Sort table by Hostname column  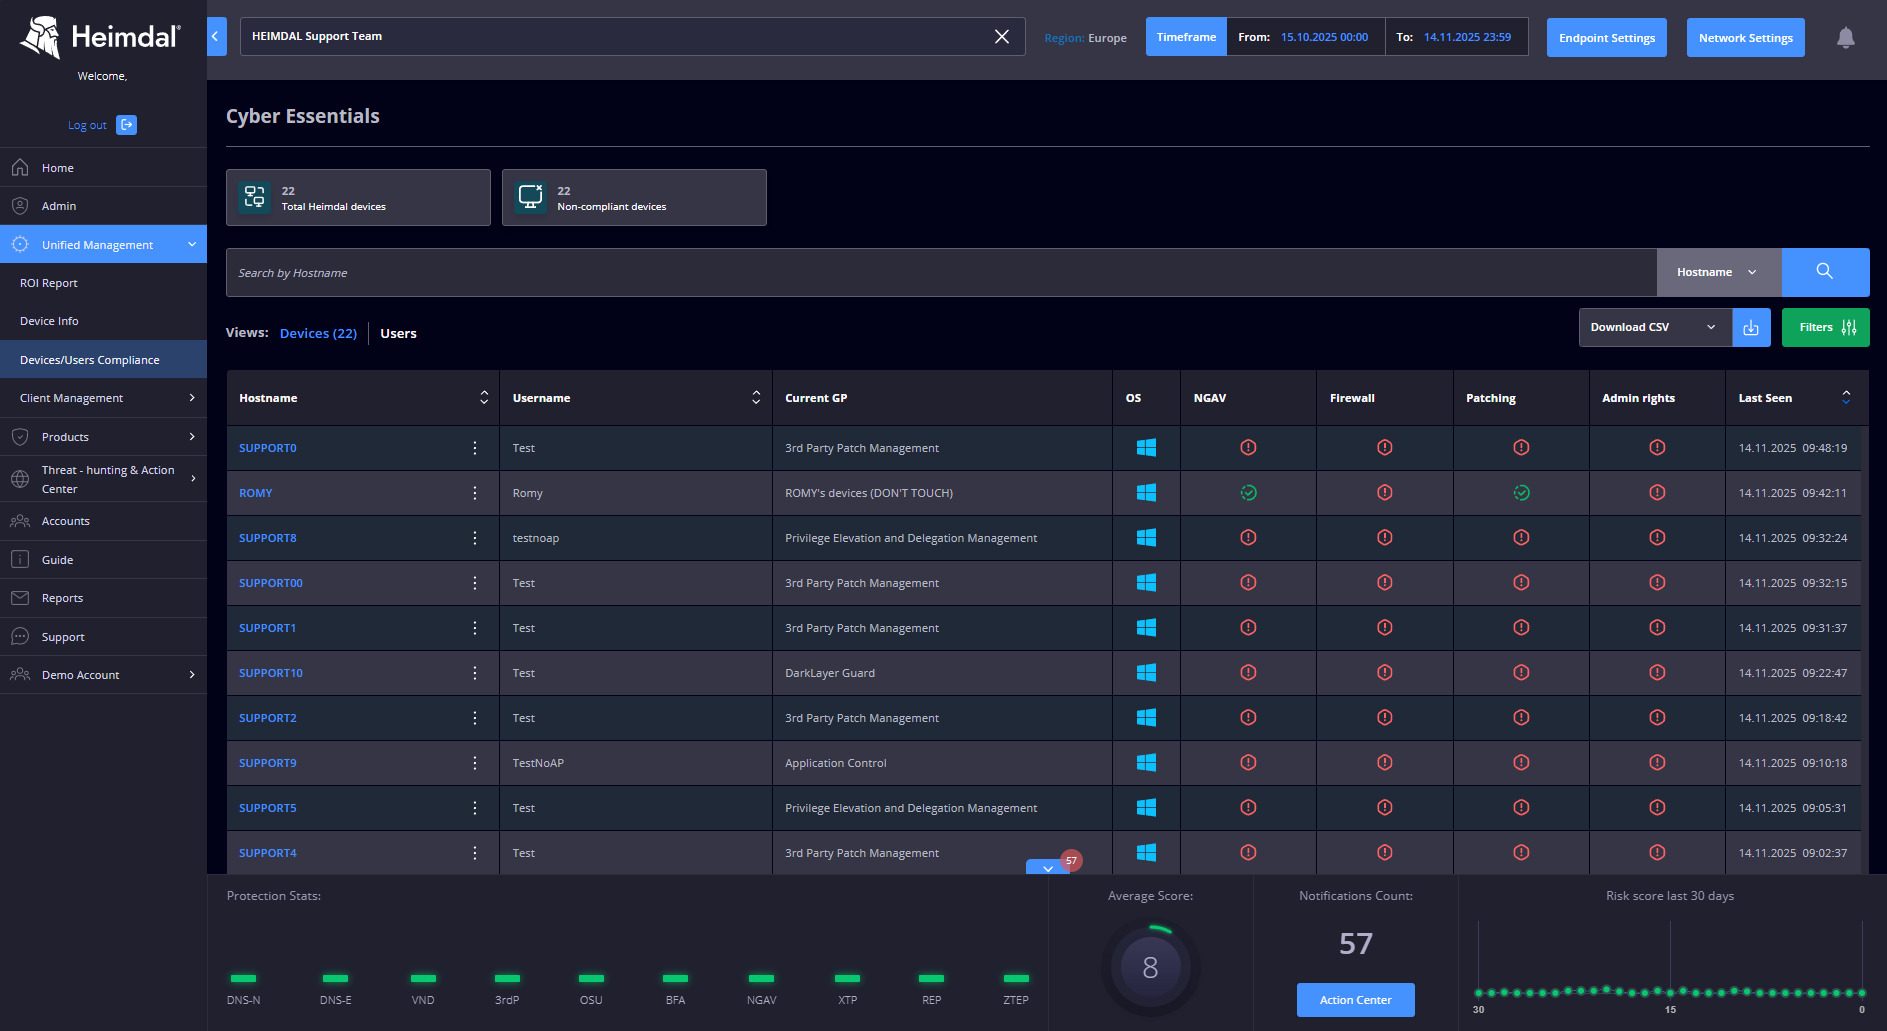click(x=484, y=398)
